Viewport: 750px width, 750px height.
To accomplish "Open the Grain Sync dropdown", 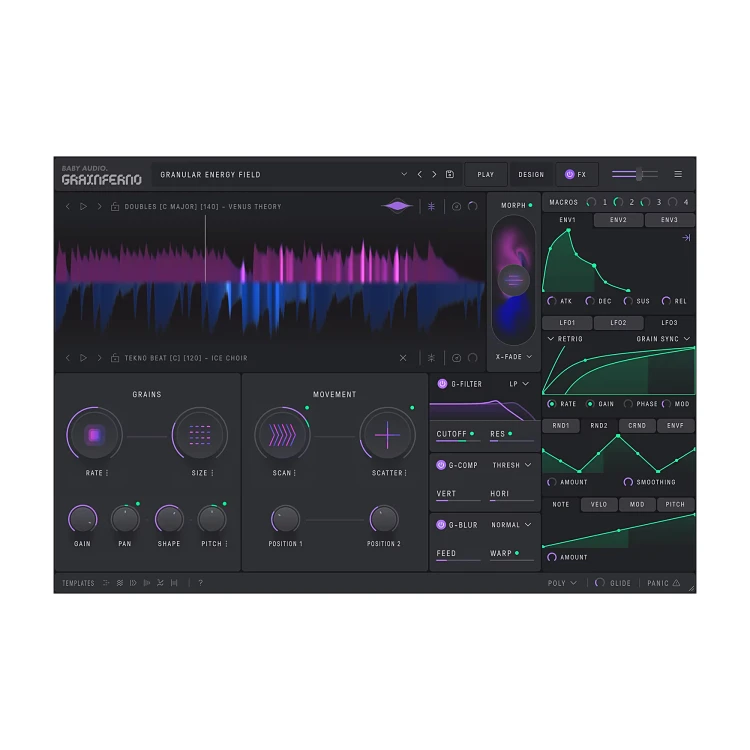I will click(663, 339).
